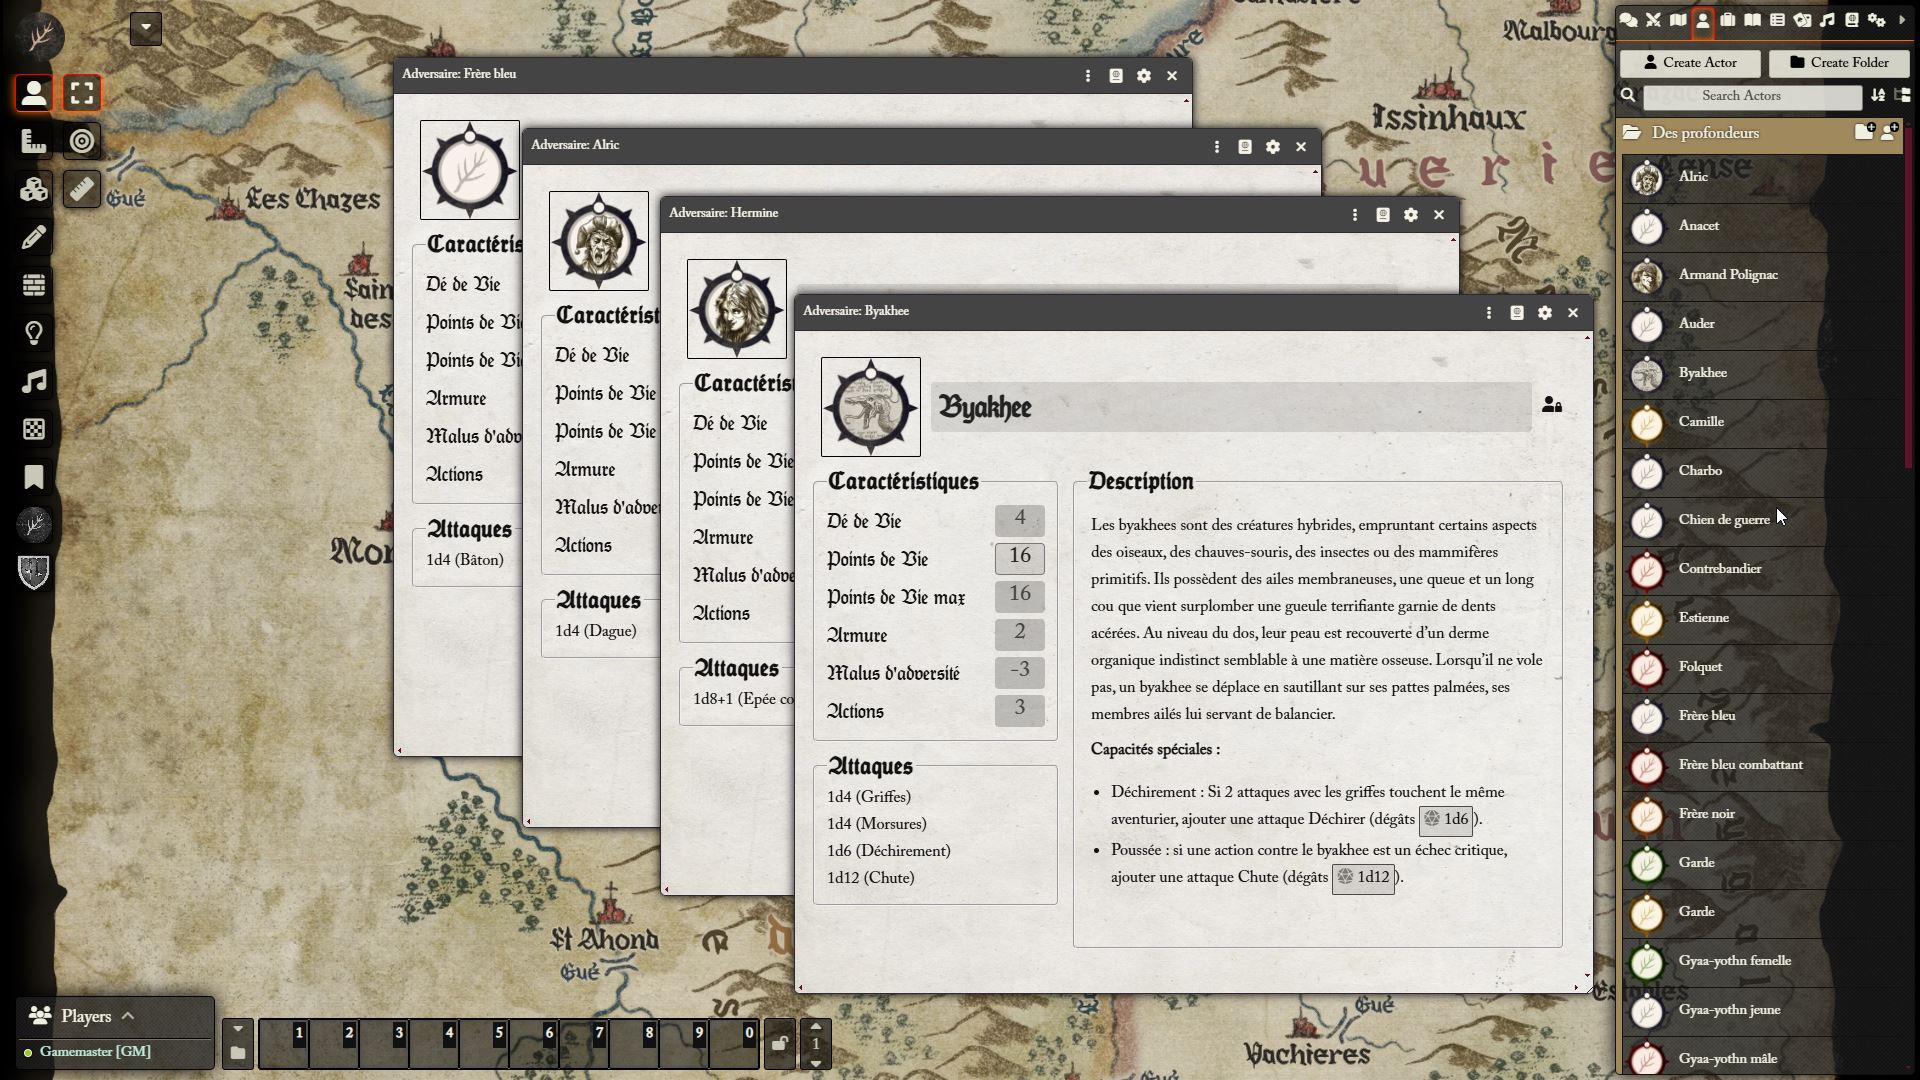Image resolution: width=1920 pixels, height=1080 pixels.
Task: Select the Wall controls brick icon
Action: pyautogui.click(x=34, y=286)
